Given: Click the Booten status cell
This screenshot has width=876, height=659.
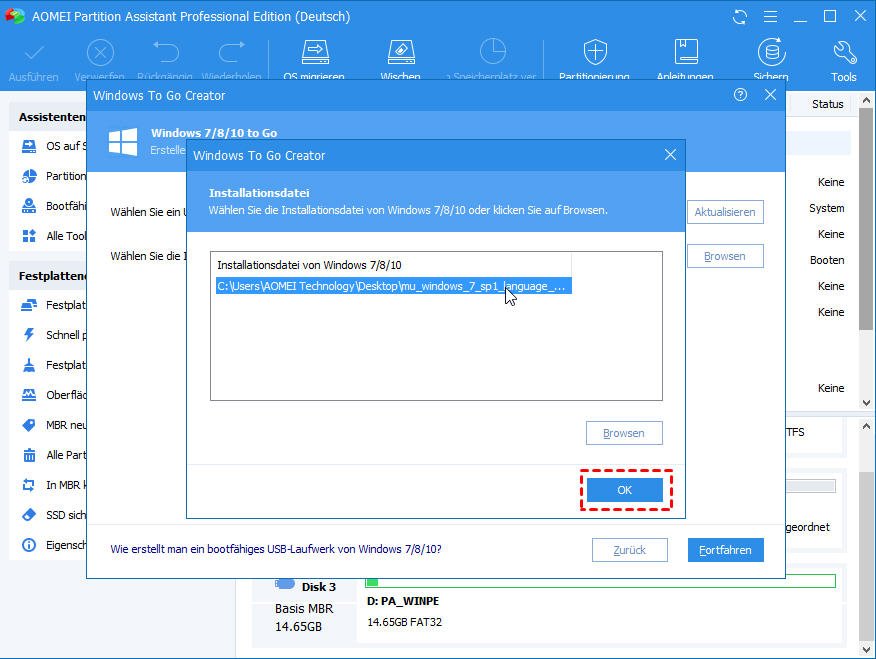Looking at the screenshot, I should pyautogui.click(x=827, y=260).
